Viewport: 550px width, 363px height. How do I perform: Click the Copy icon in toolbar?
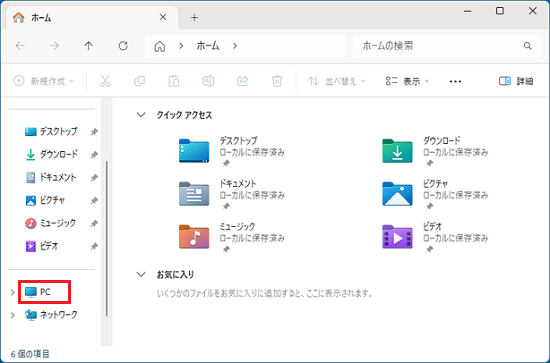click(139, 81)
